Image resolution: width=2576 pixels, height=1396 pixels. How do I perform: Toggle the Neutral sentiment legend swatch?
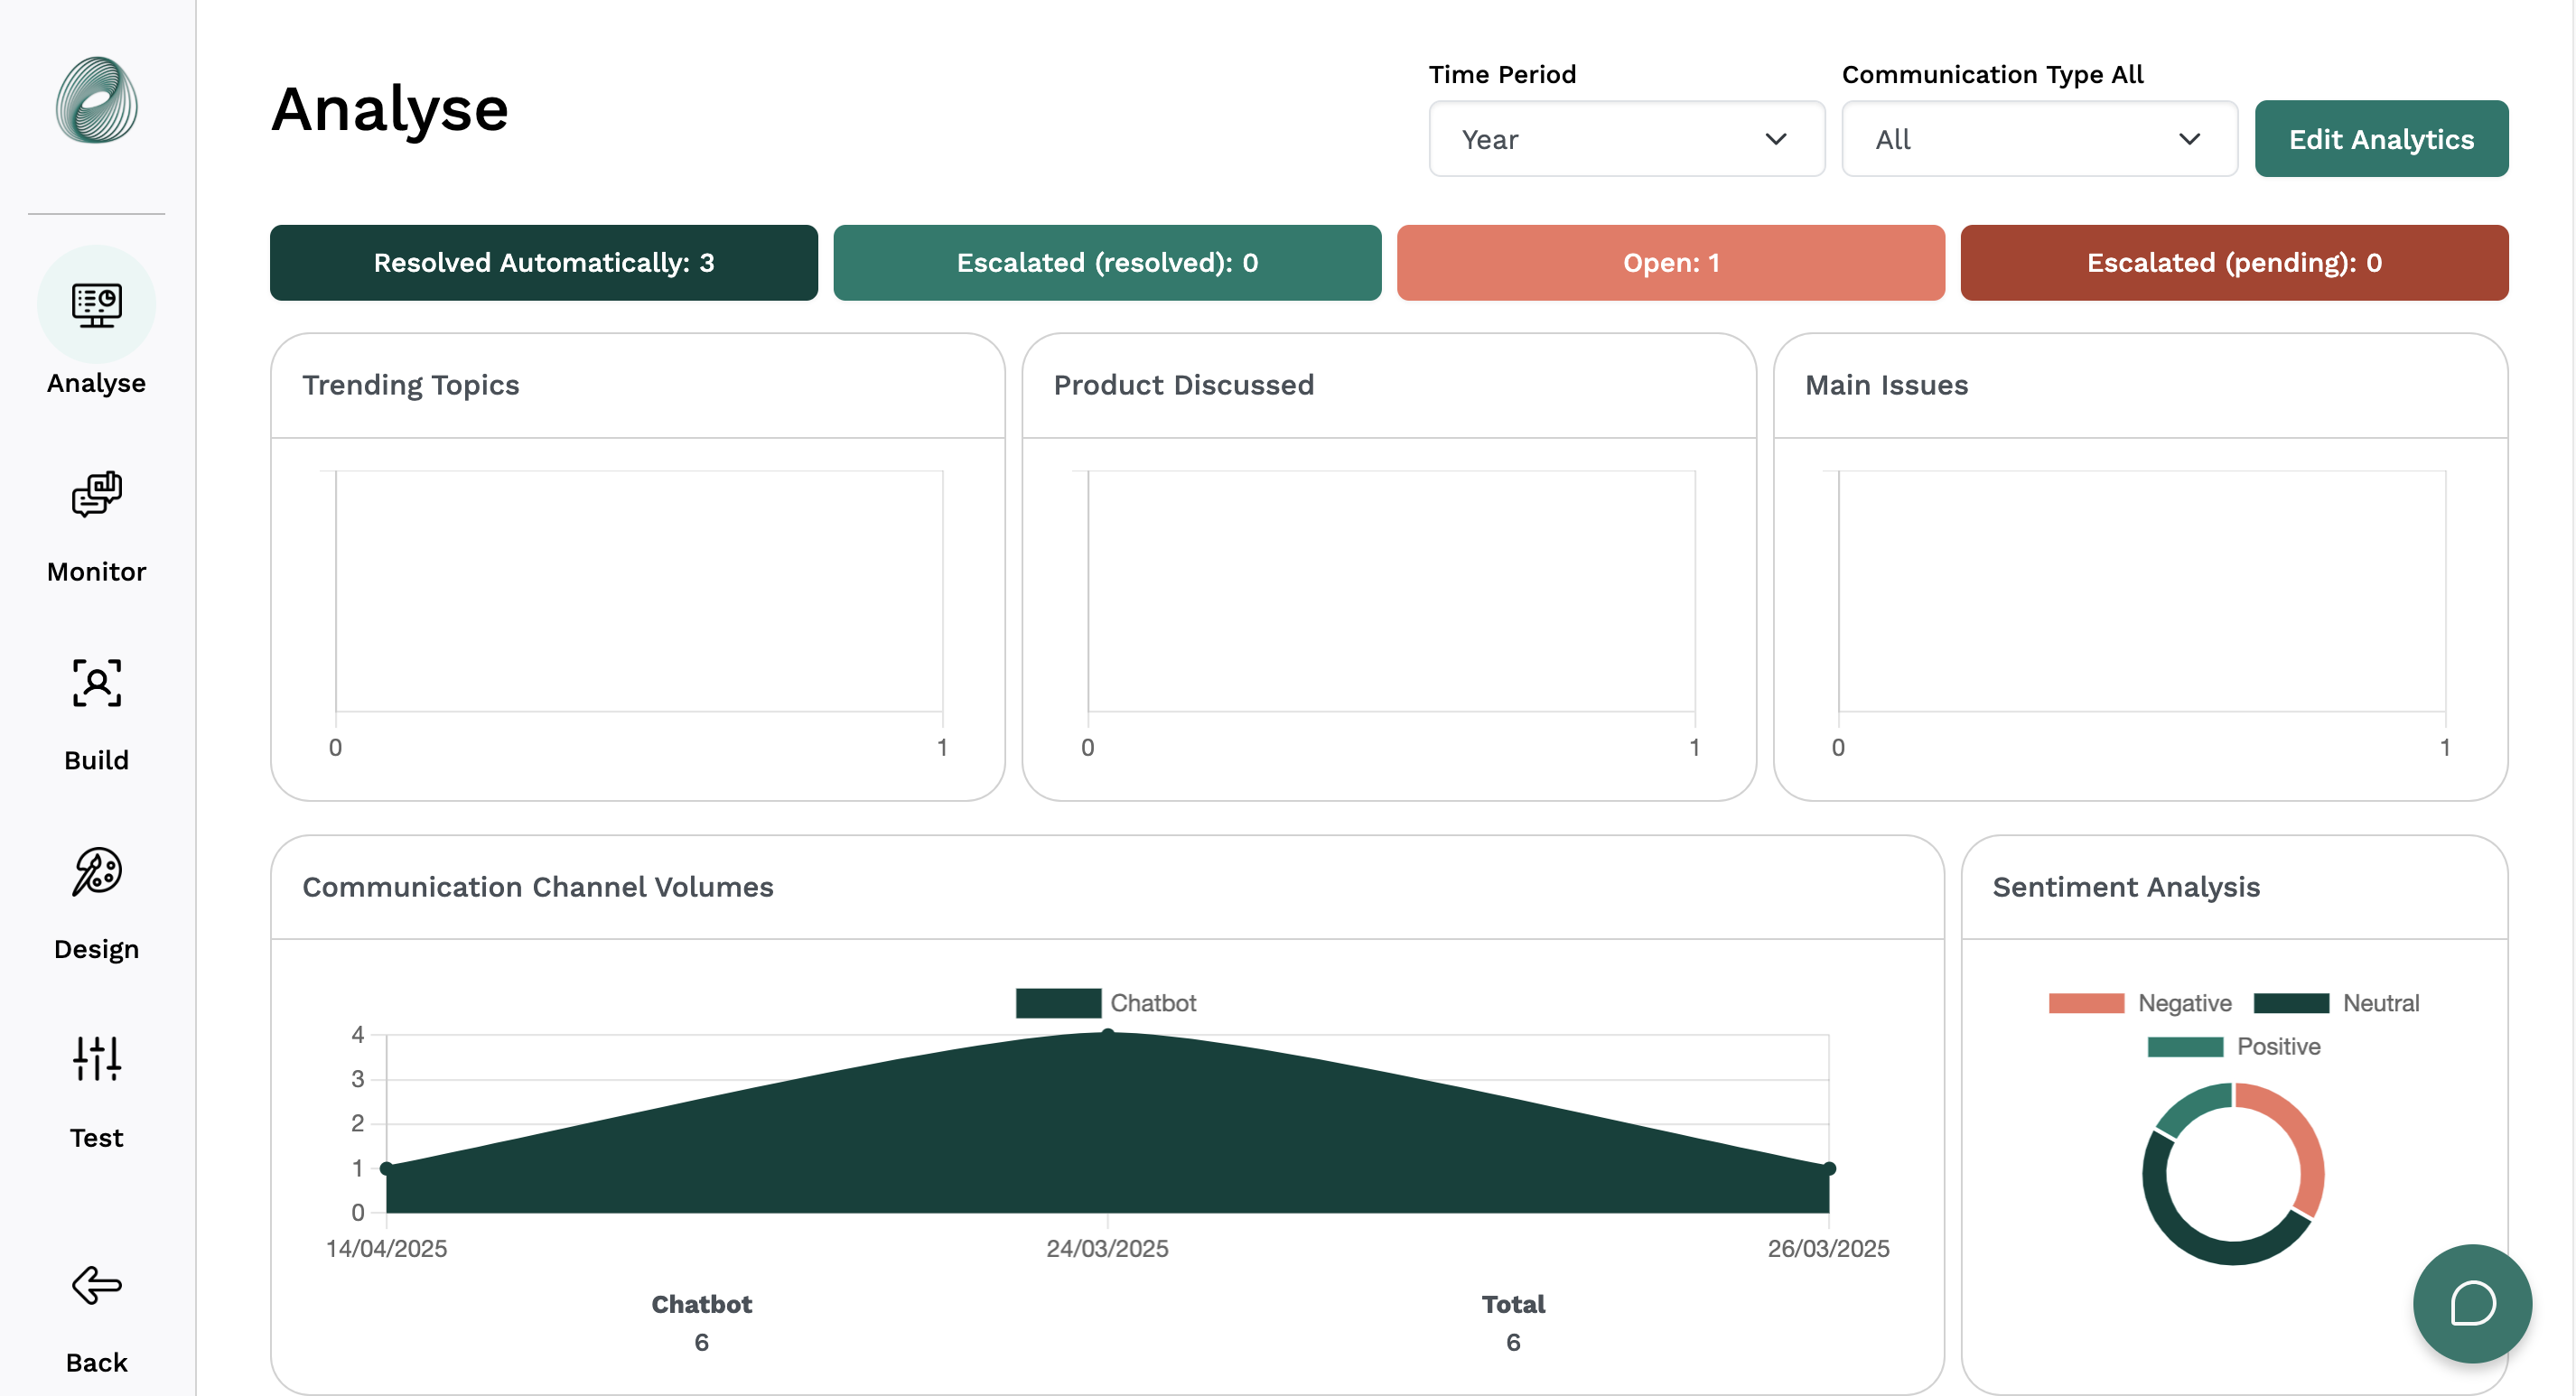pos(2291,1003)
